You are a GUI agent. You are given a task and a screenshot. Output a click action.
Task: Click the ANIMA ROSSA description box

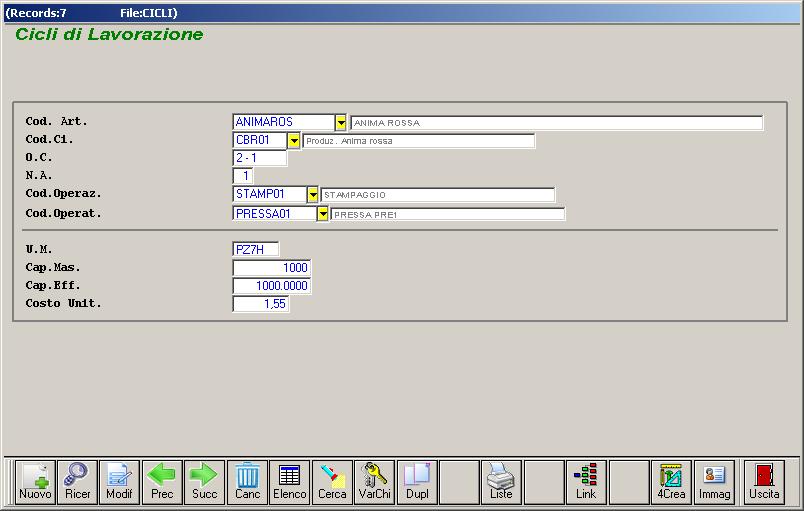(557, 123)
